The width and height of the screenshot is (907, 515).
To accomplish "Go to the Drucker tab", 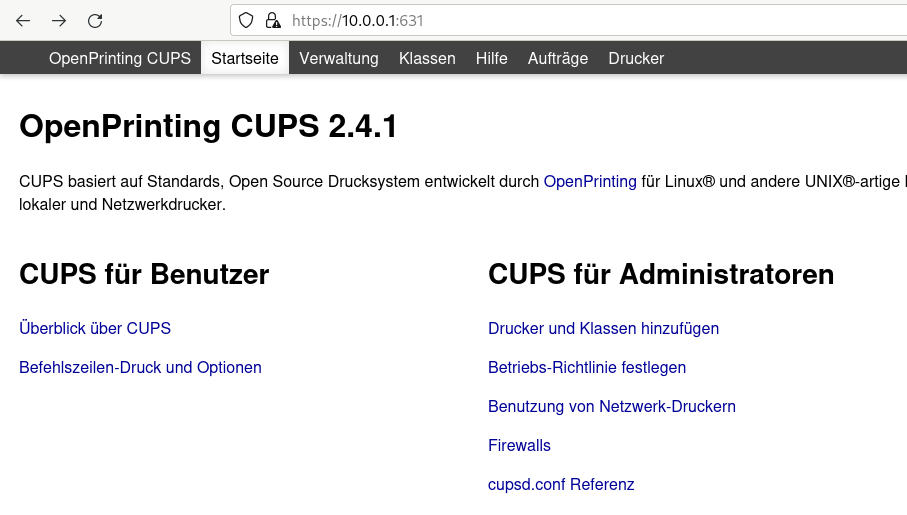I will (636, 58).
